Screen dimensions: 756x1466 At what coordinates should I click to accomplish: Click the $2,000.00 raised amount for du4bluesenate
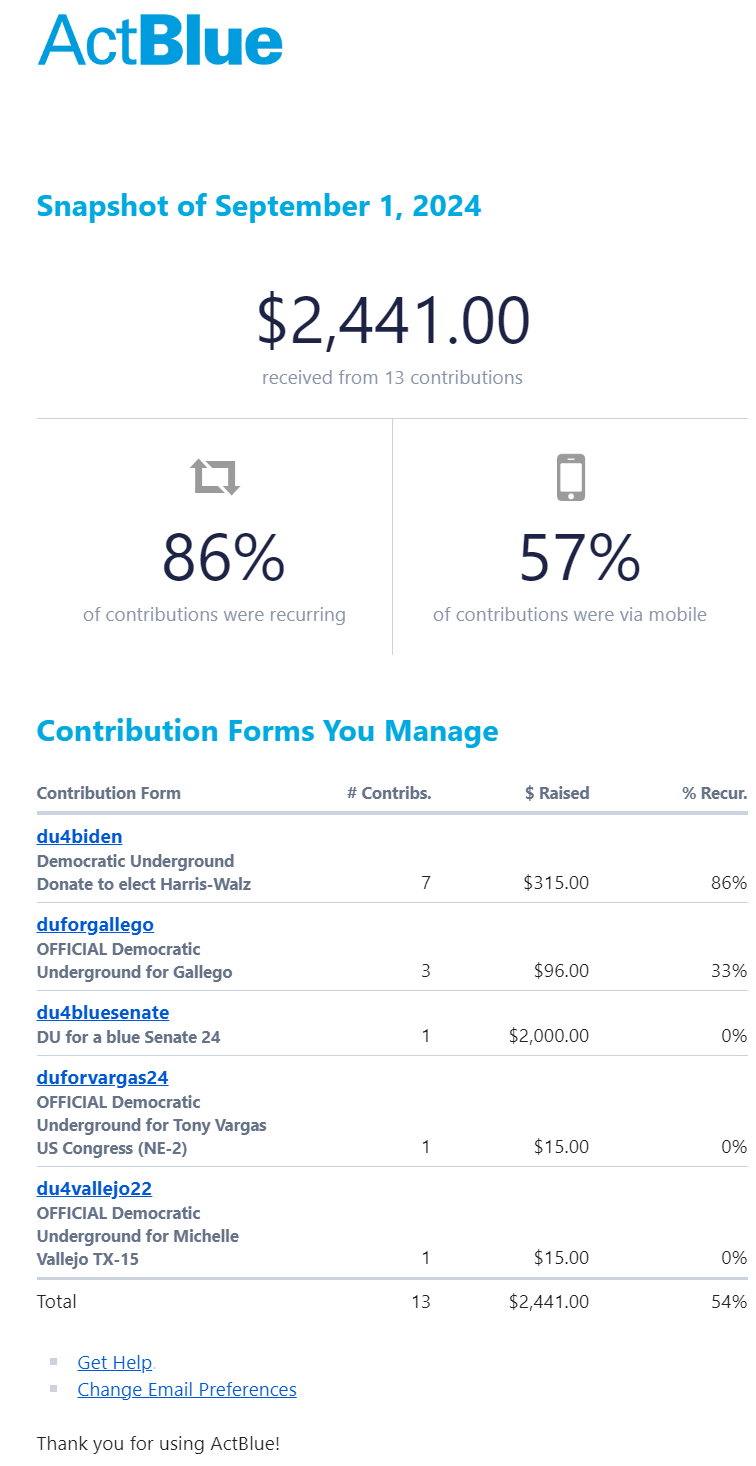click(x=549, y=1036)
